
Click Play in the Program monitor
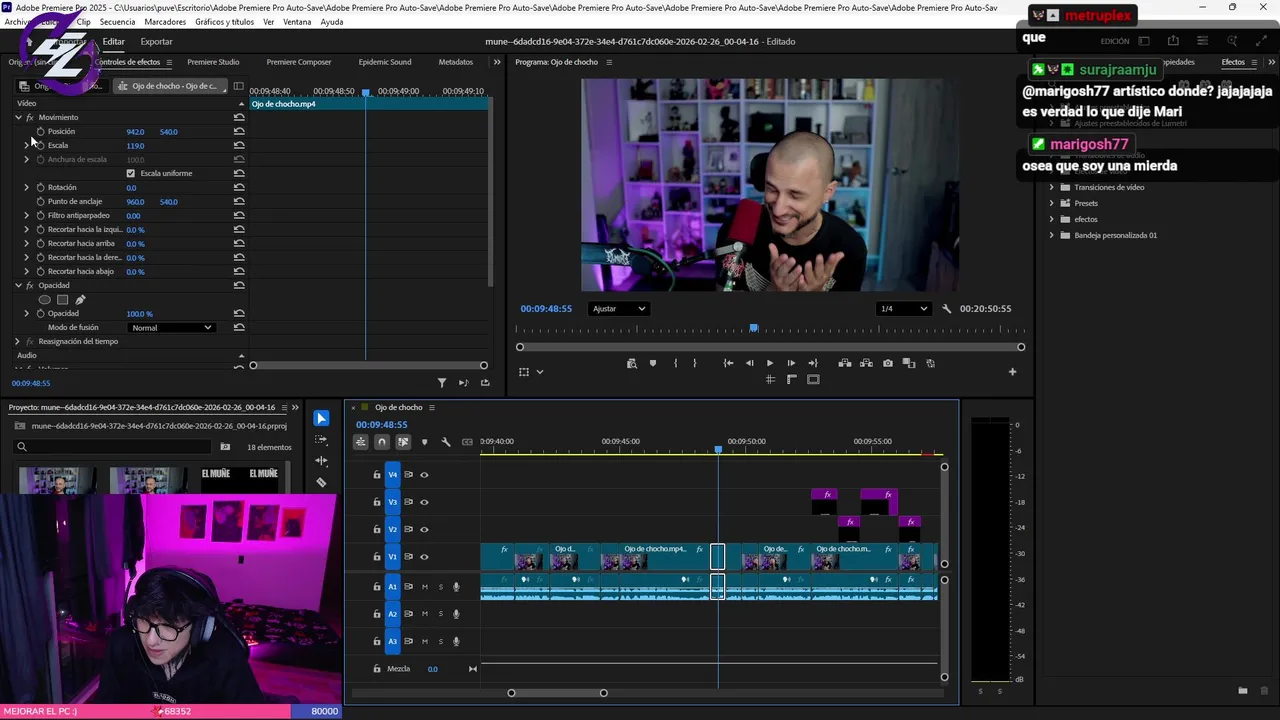coord(769,363)
